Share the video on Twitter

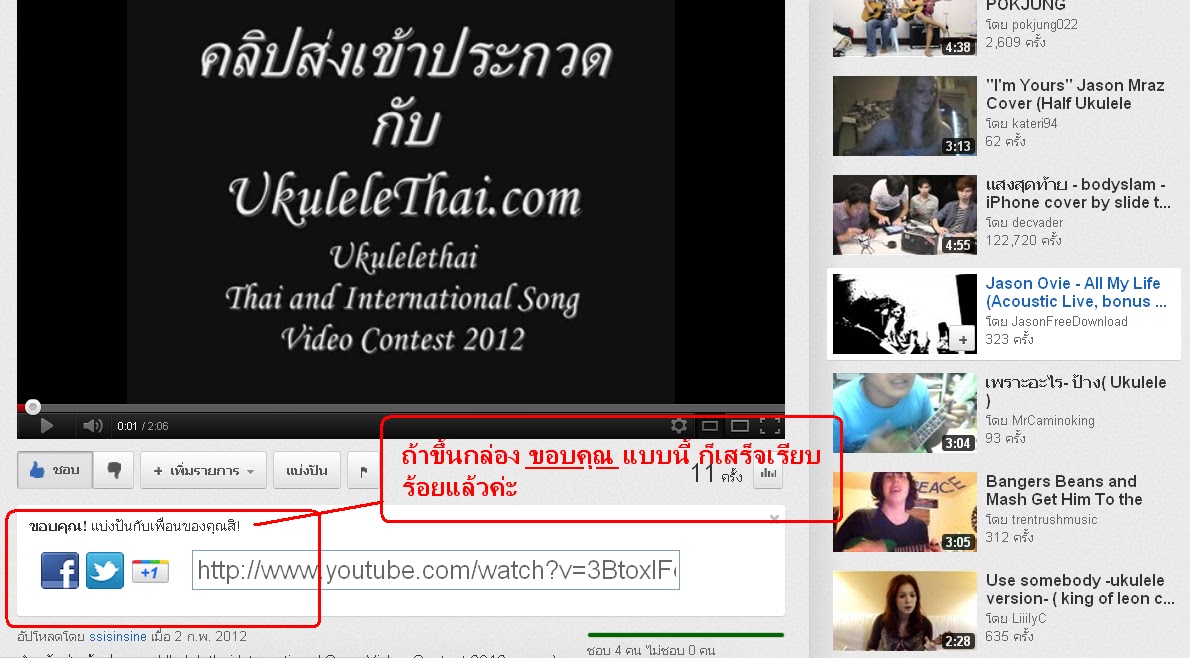(105, 571)
